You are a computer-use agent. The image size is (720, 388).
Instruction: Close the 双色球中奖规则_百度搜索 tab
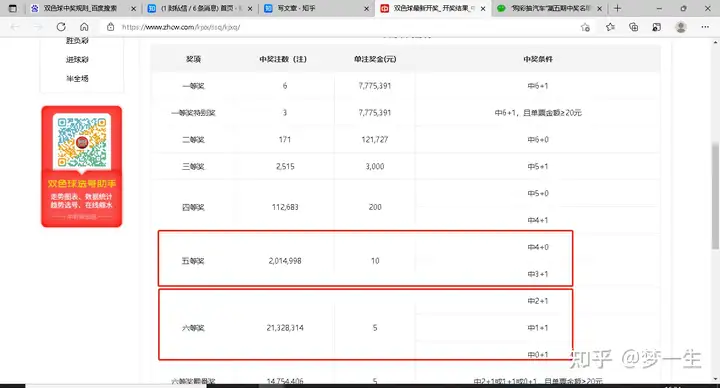[x=133, y=8]
